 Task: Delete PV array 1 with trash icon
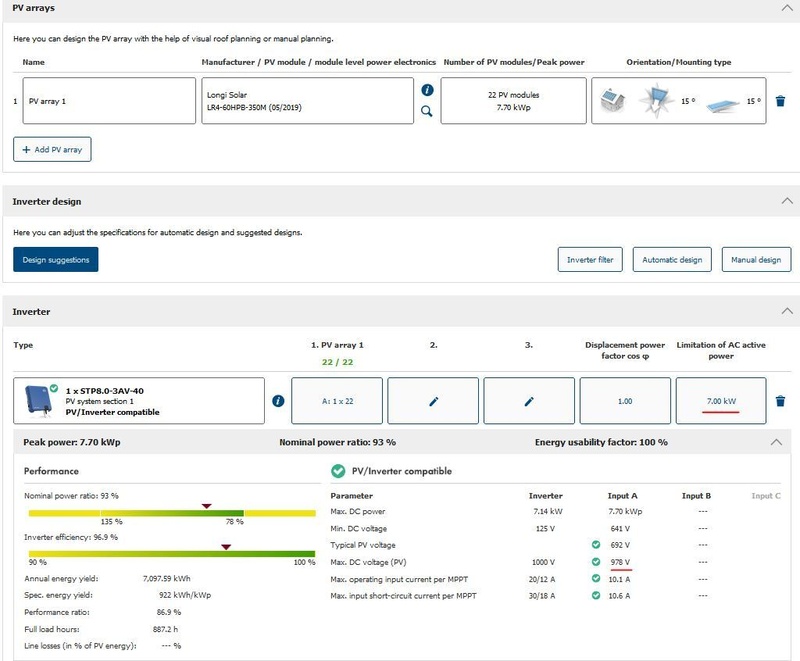coord(780,101)
